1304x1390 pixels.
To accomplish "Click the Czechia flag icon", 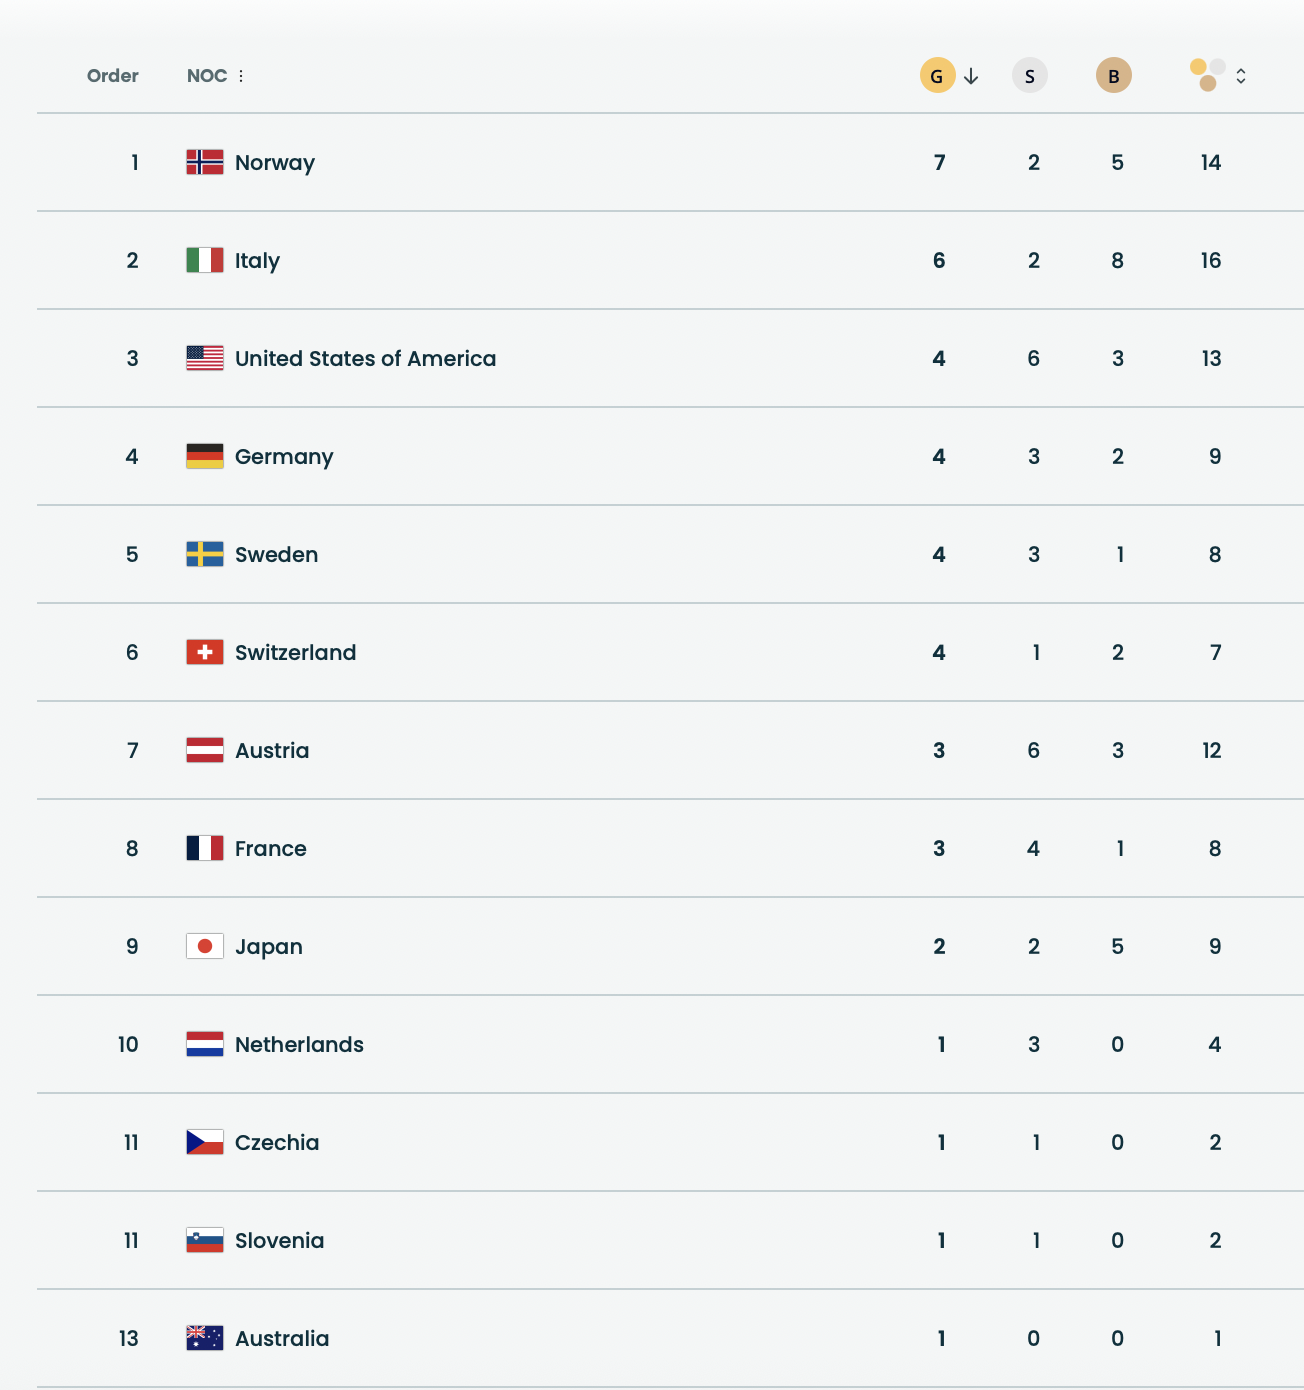I will 205,1142.
